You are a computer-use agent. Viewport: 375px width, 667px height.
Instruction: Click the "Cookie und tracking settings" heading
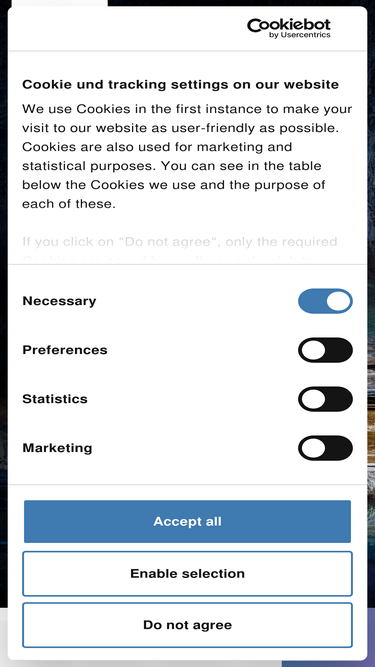point(180,84)
